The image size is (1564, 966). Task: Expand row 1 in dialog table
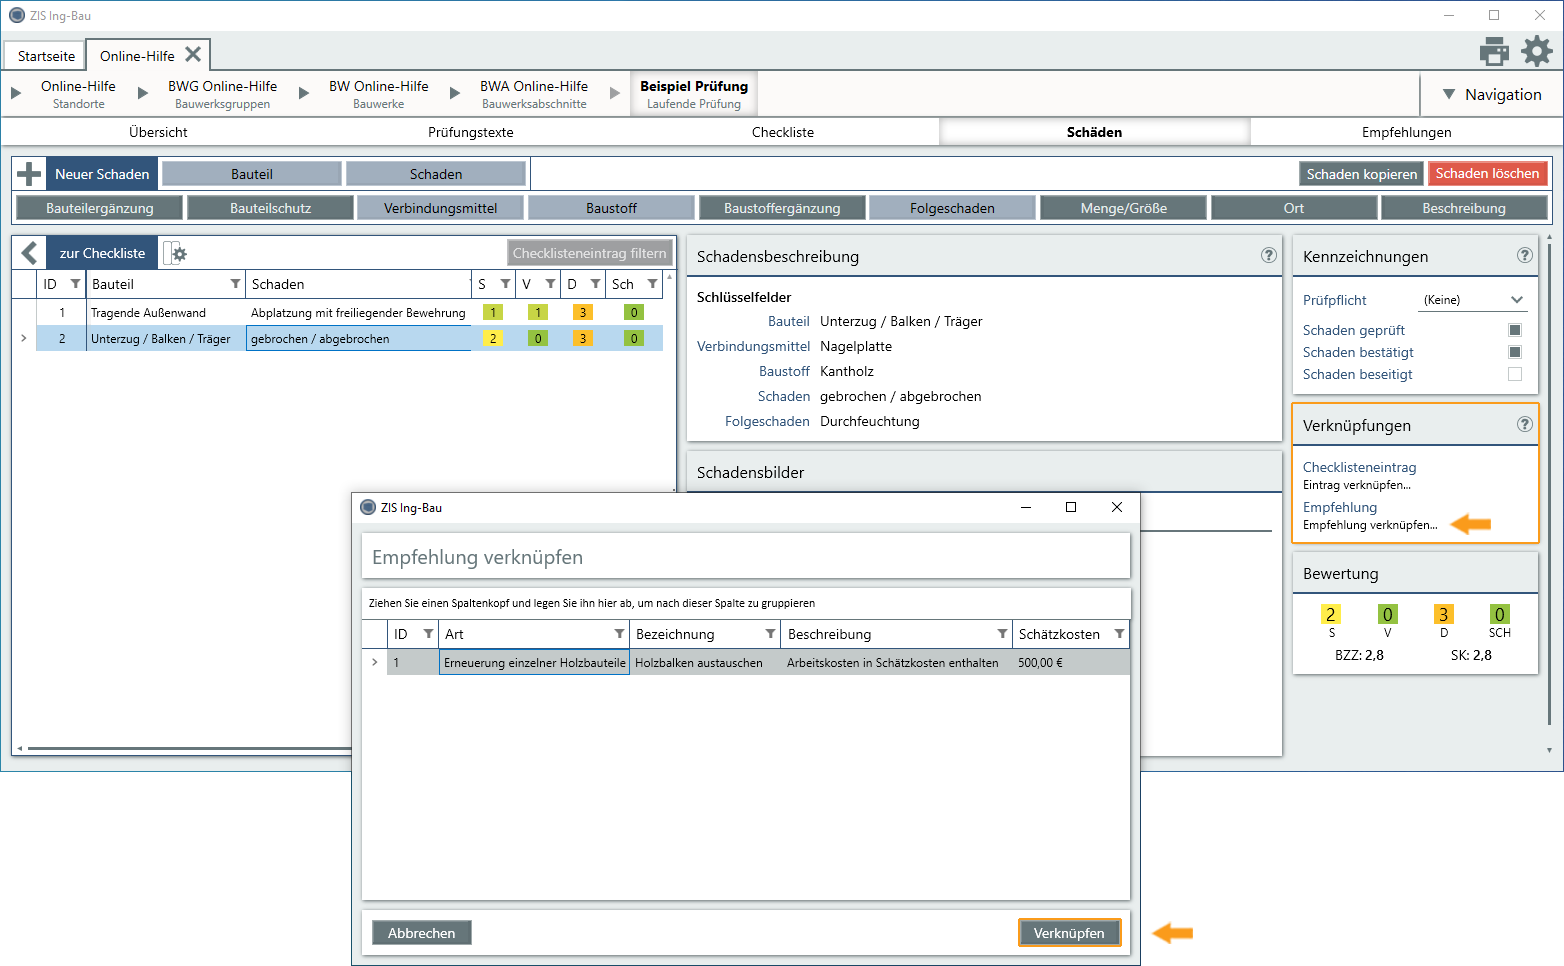375,662
